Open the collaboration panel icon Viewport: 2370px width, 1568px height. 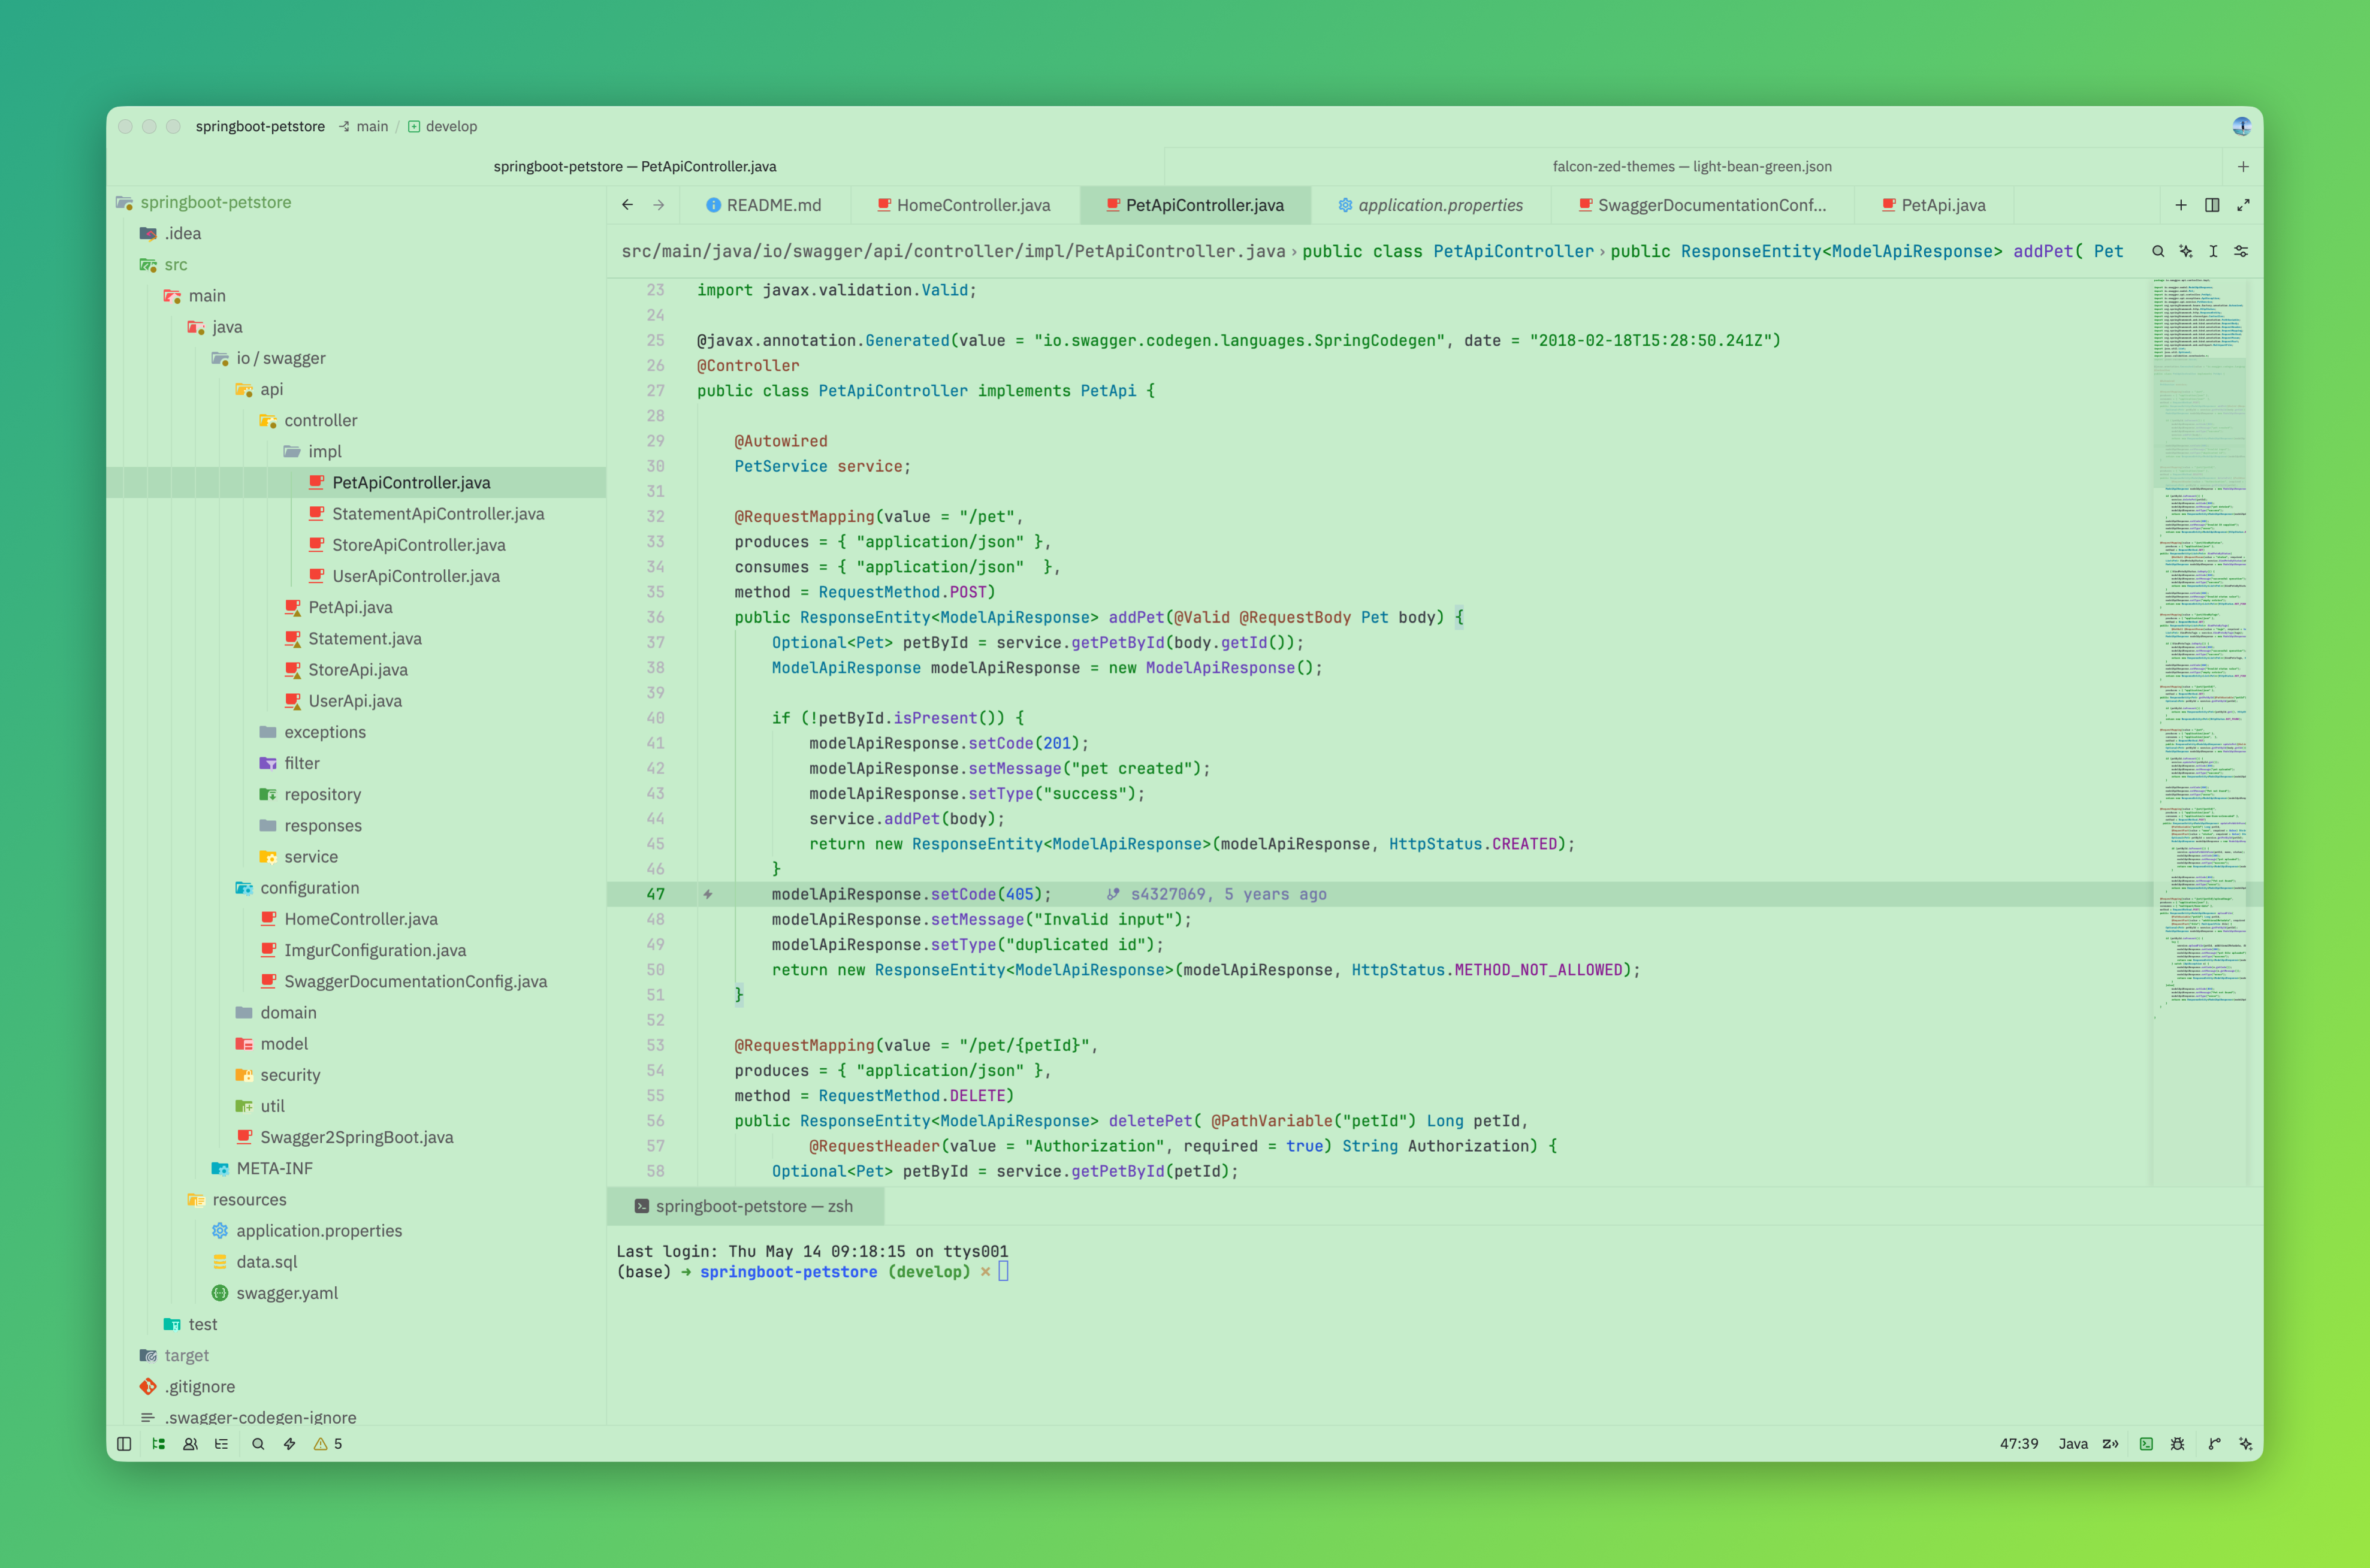190,1444
